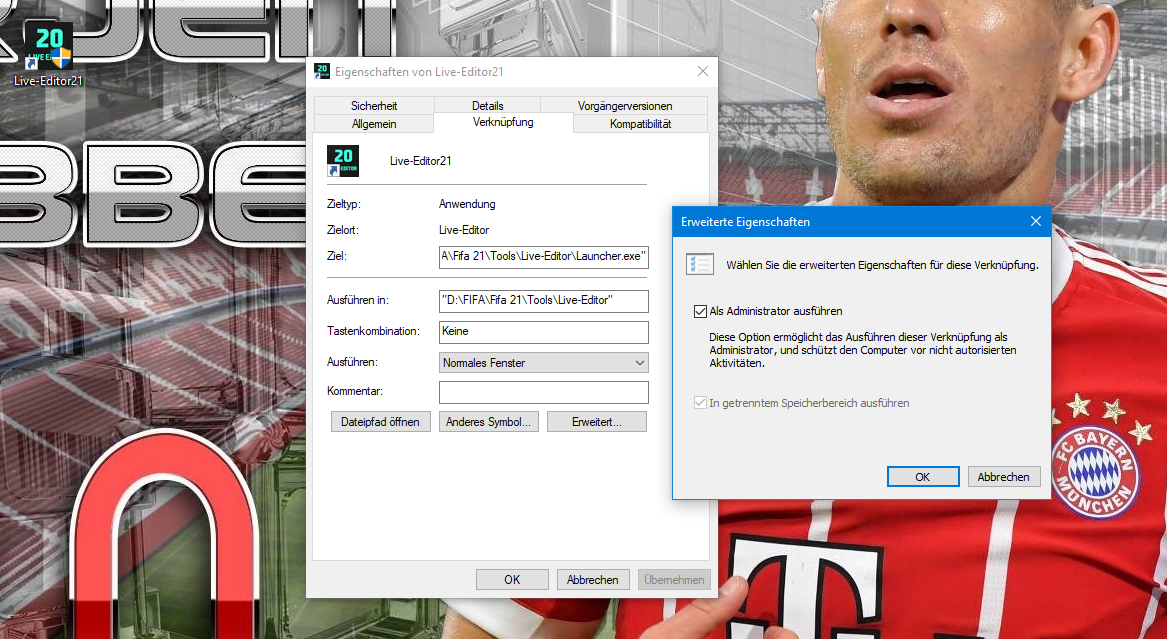Switch to the Details tab
Viewport: 1167px width, 639px height.
[x=487, y=106]
